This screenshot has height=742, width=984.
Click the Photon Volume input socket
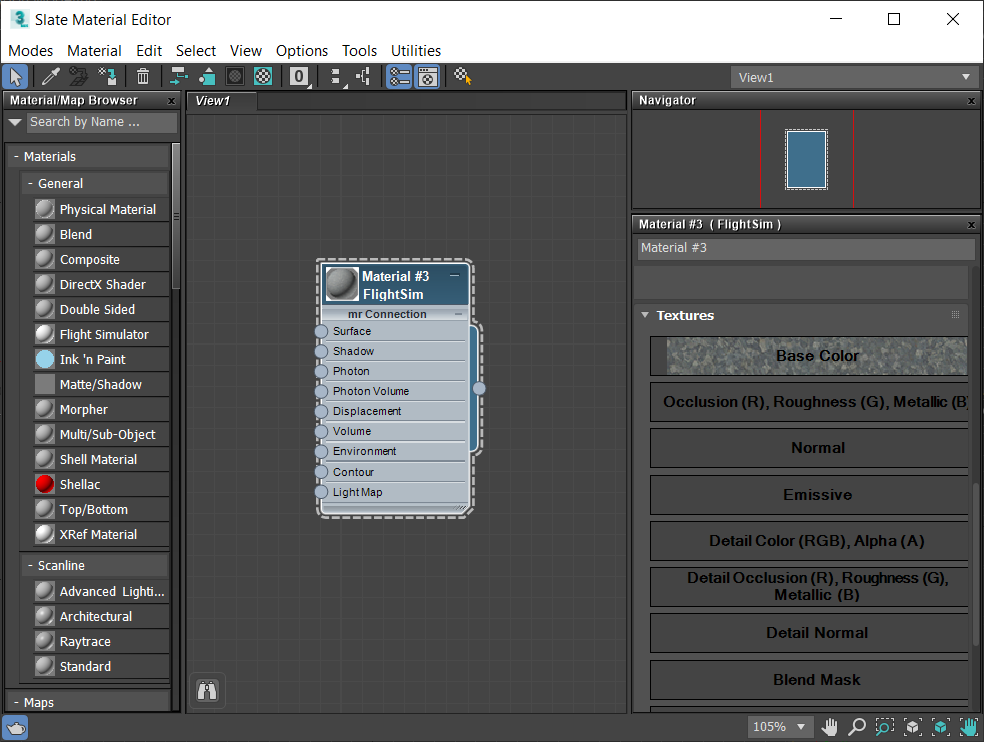point(321,392)
